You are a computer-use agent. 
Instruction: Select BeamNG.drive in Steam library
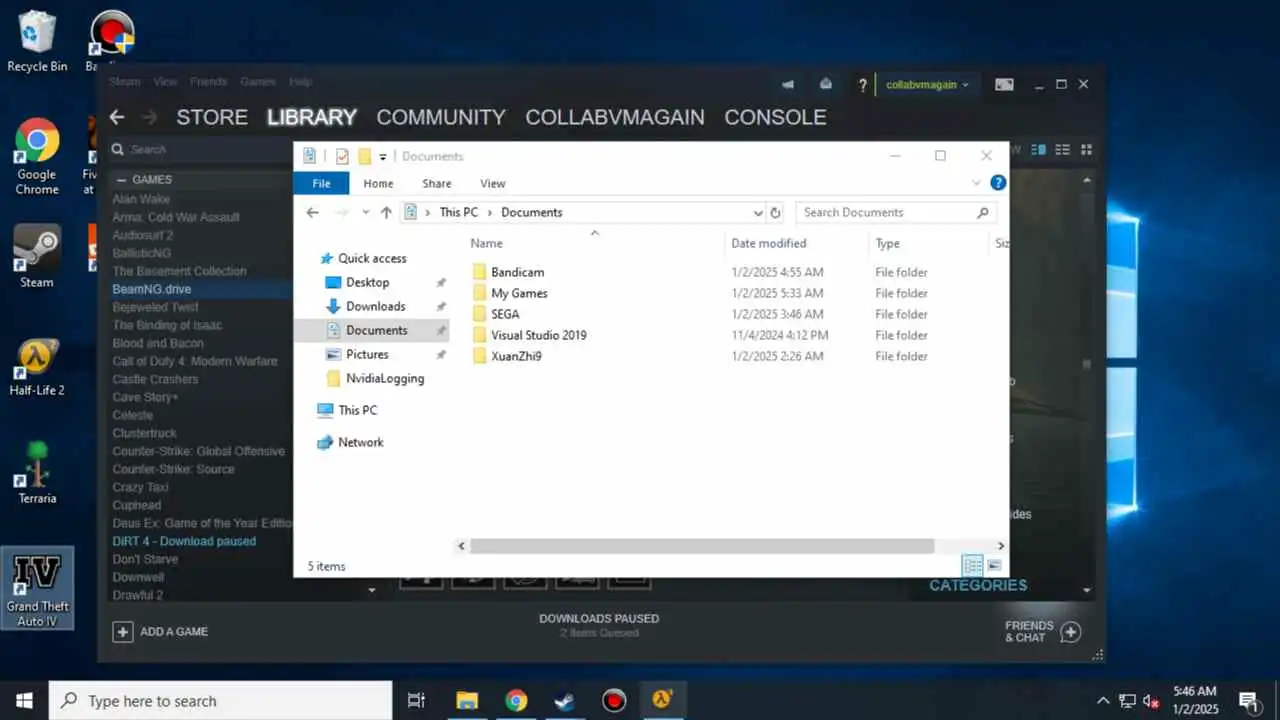[x=152, y=289]
